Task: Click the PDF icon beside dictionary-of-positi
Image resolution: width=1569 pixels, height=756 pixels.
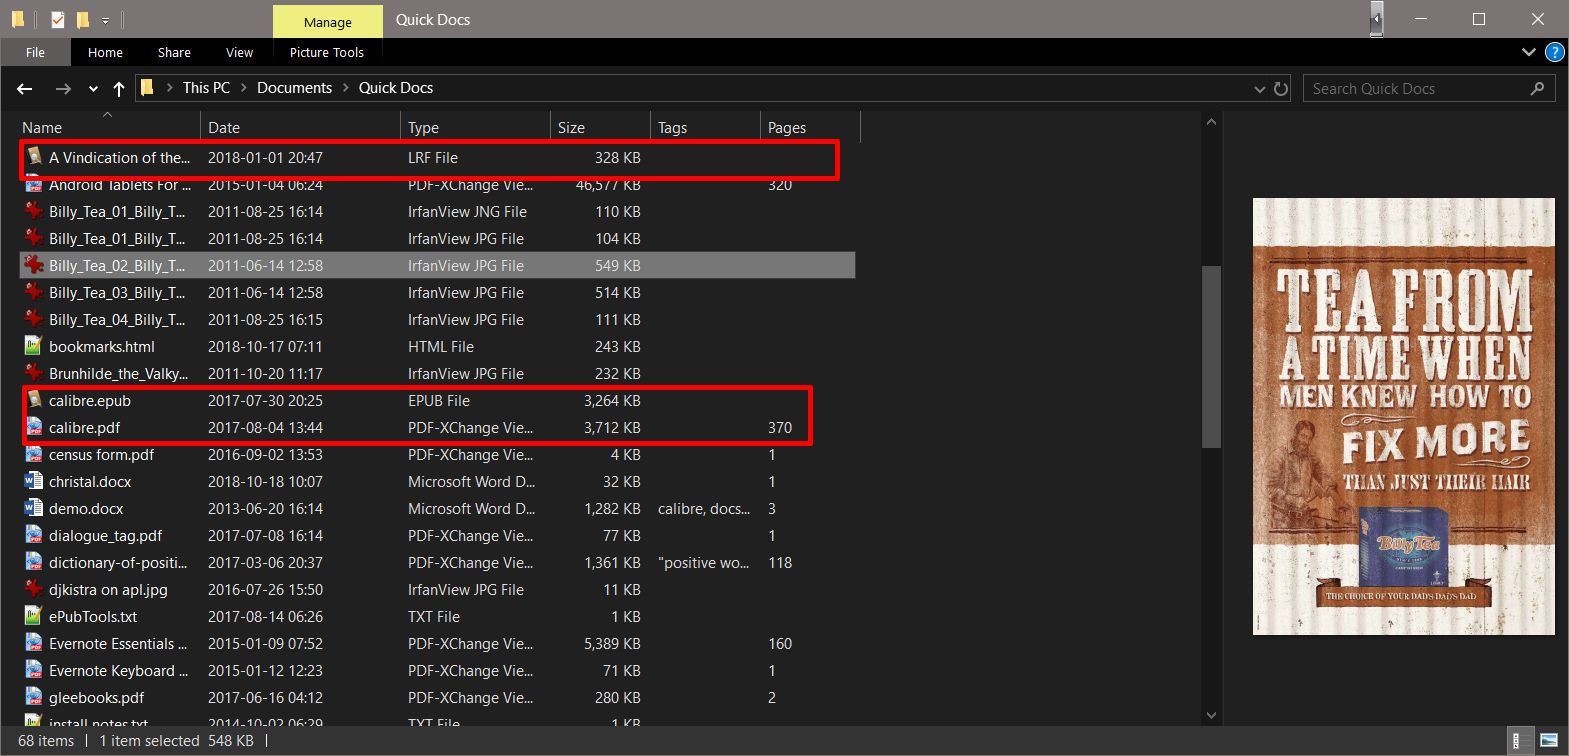Action: 34,562
